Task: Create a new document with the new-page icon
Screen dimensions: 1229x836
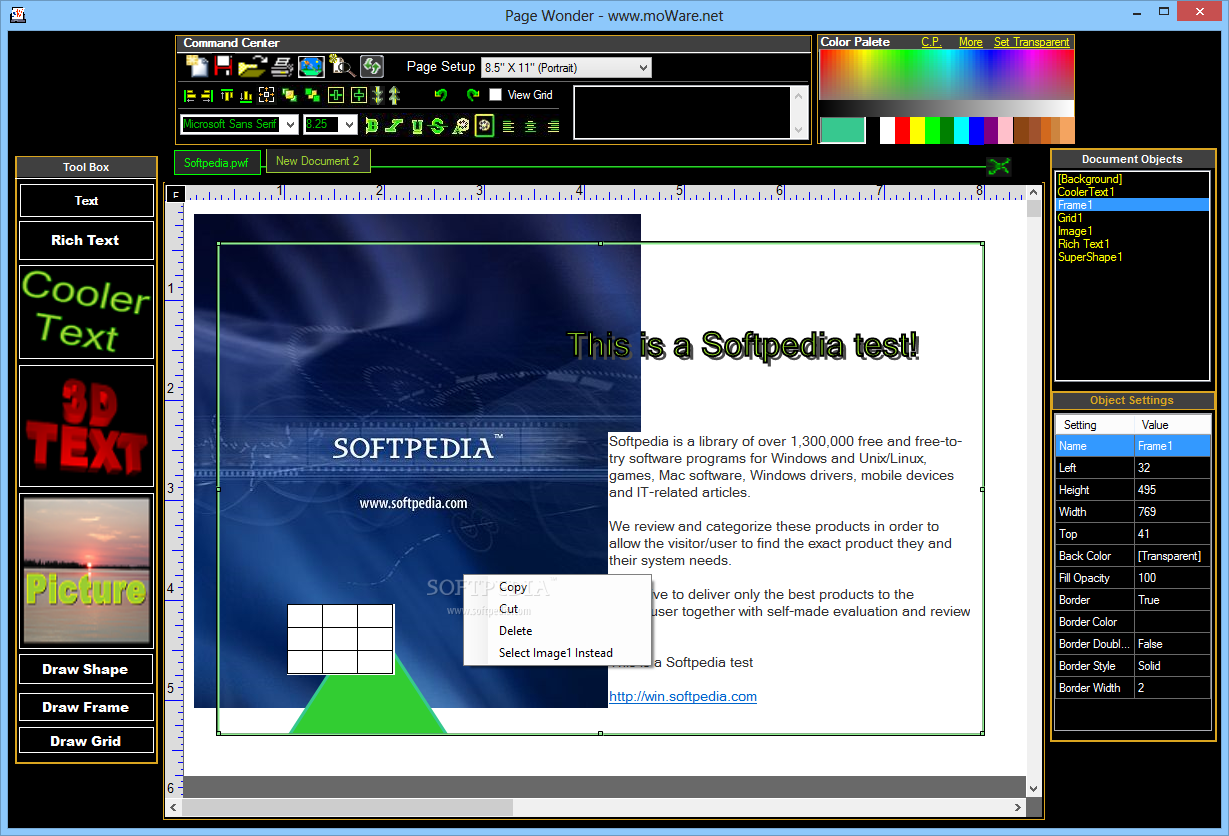Action: (197, 66)
